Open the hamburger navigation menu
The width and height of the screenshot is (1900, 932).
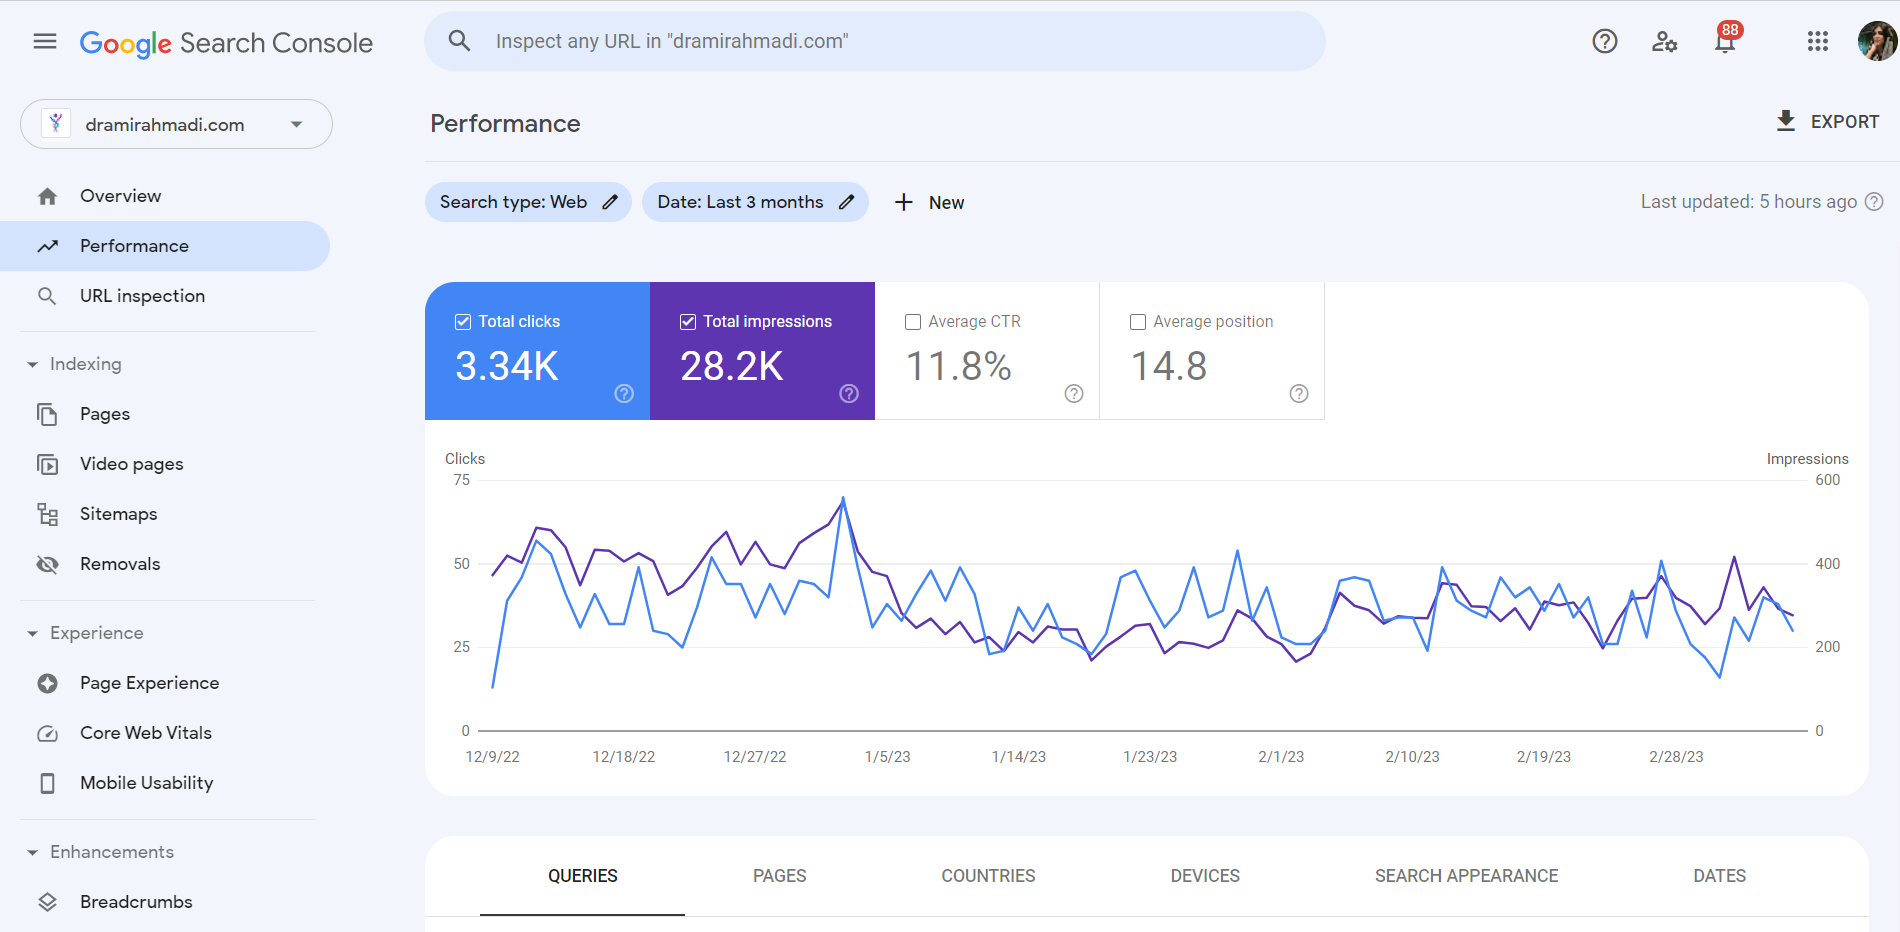coord(43,41)
